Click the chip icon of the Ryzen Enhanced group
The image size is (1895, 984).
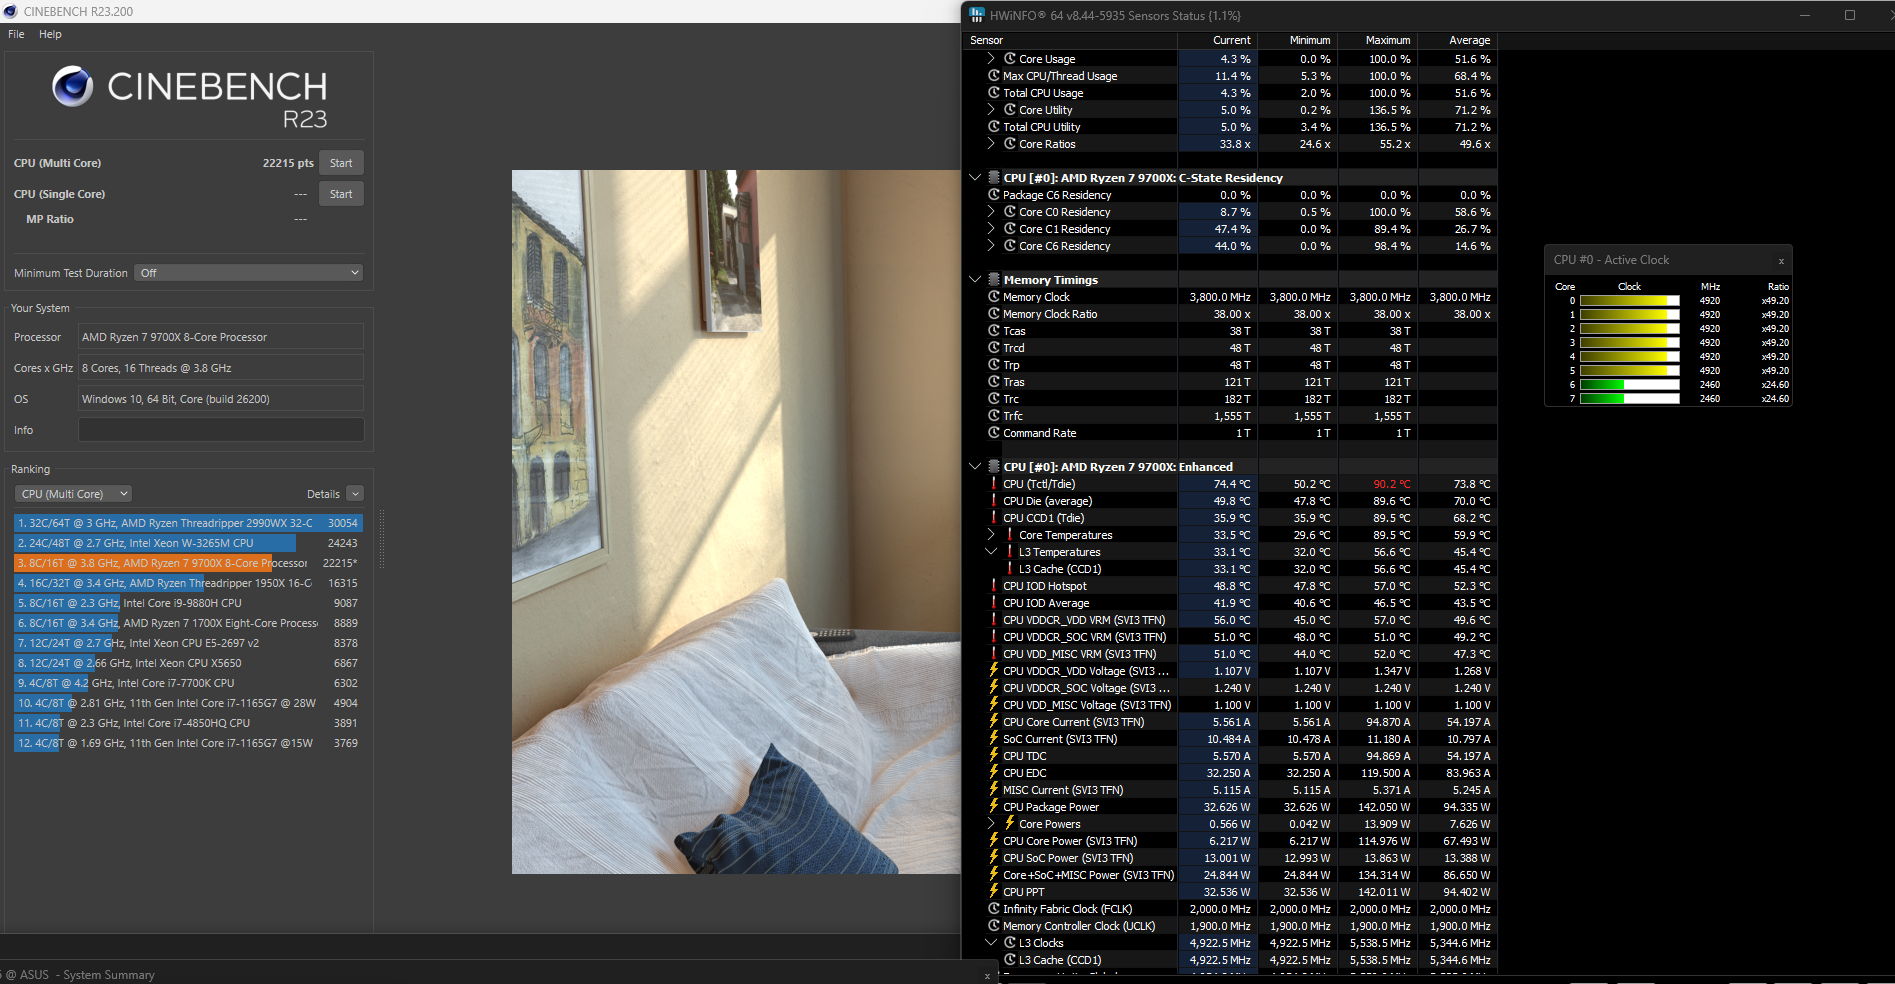994,466
